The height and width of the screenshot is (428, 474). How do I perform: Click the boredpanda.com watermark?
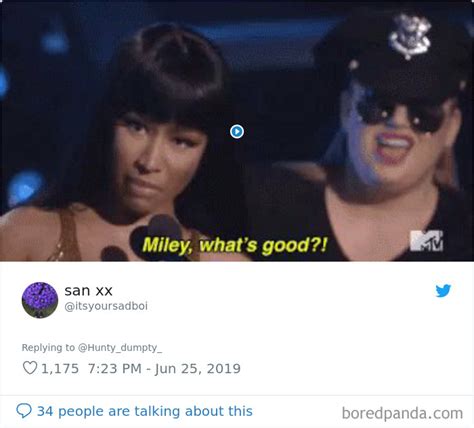point(402,413)
